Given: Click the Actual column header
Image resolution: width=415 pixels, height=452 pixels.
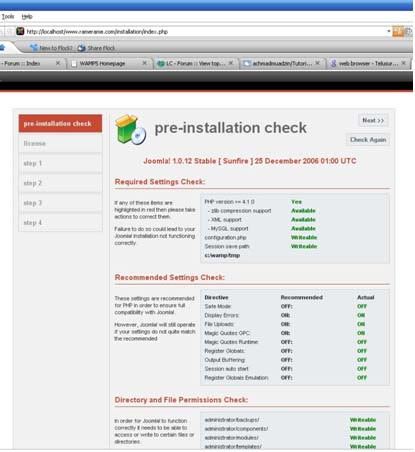Looking at the screenshot, I should coord(366,297).
